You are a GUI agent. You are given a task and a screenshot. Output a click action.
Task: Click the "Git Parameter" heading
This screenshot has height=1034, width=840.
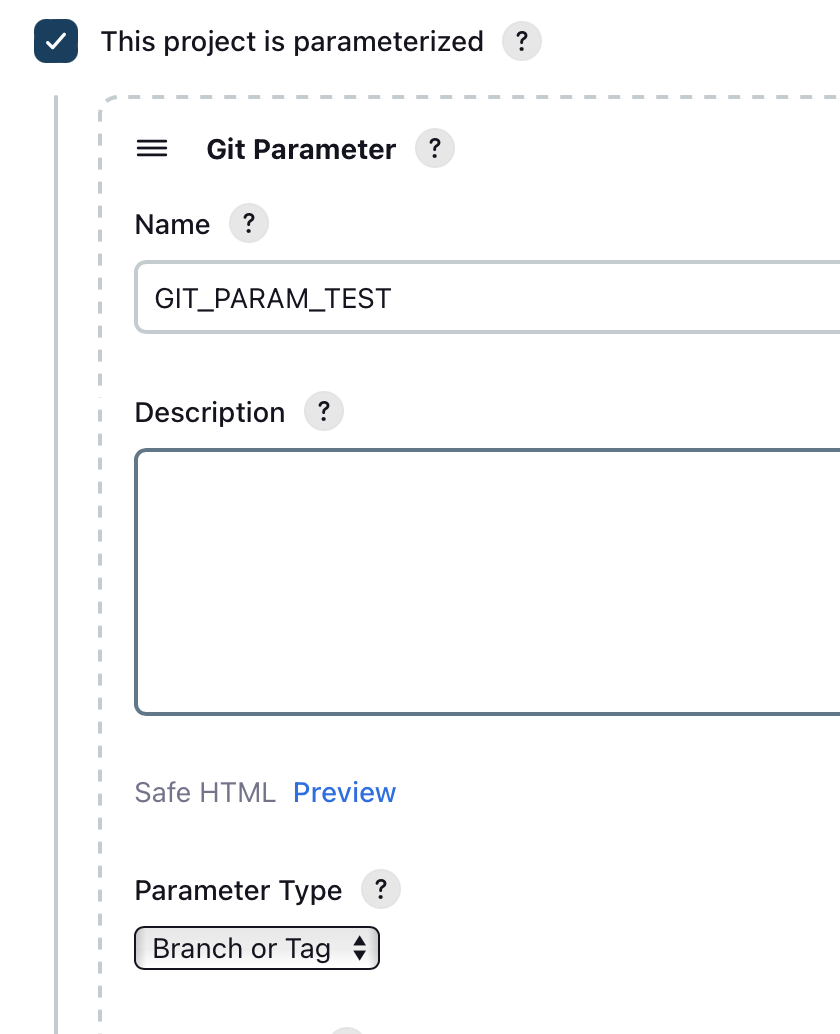coord(299,148)
